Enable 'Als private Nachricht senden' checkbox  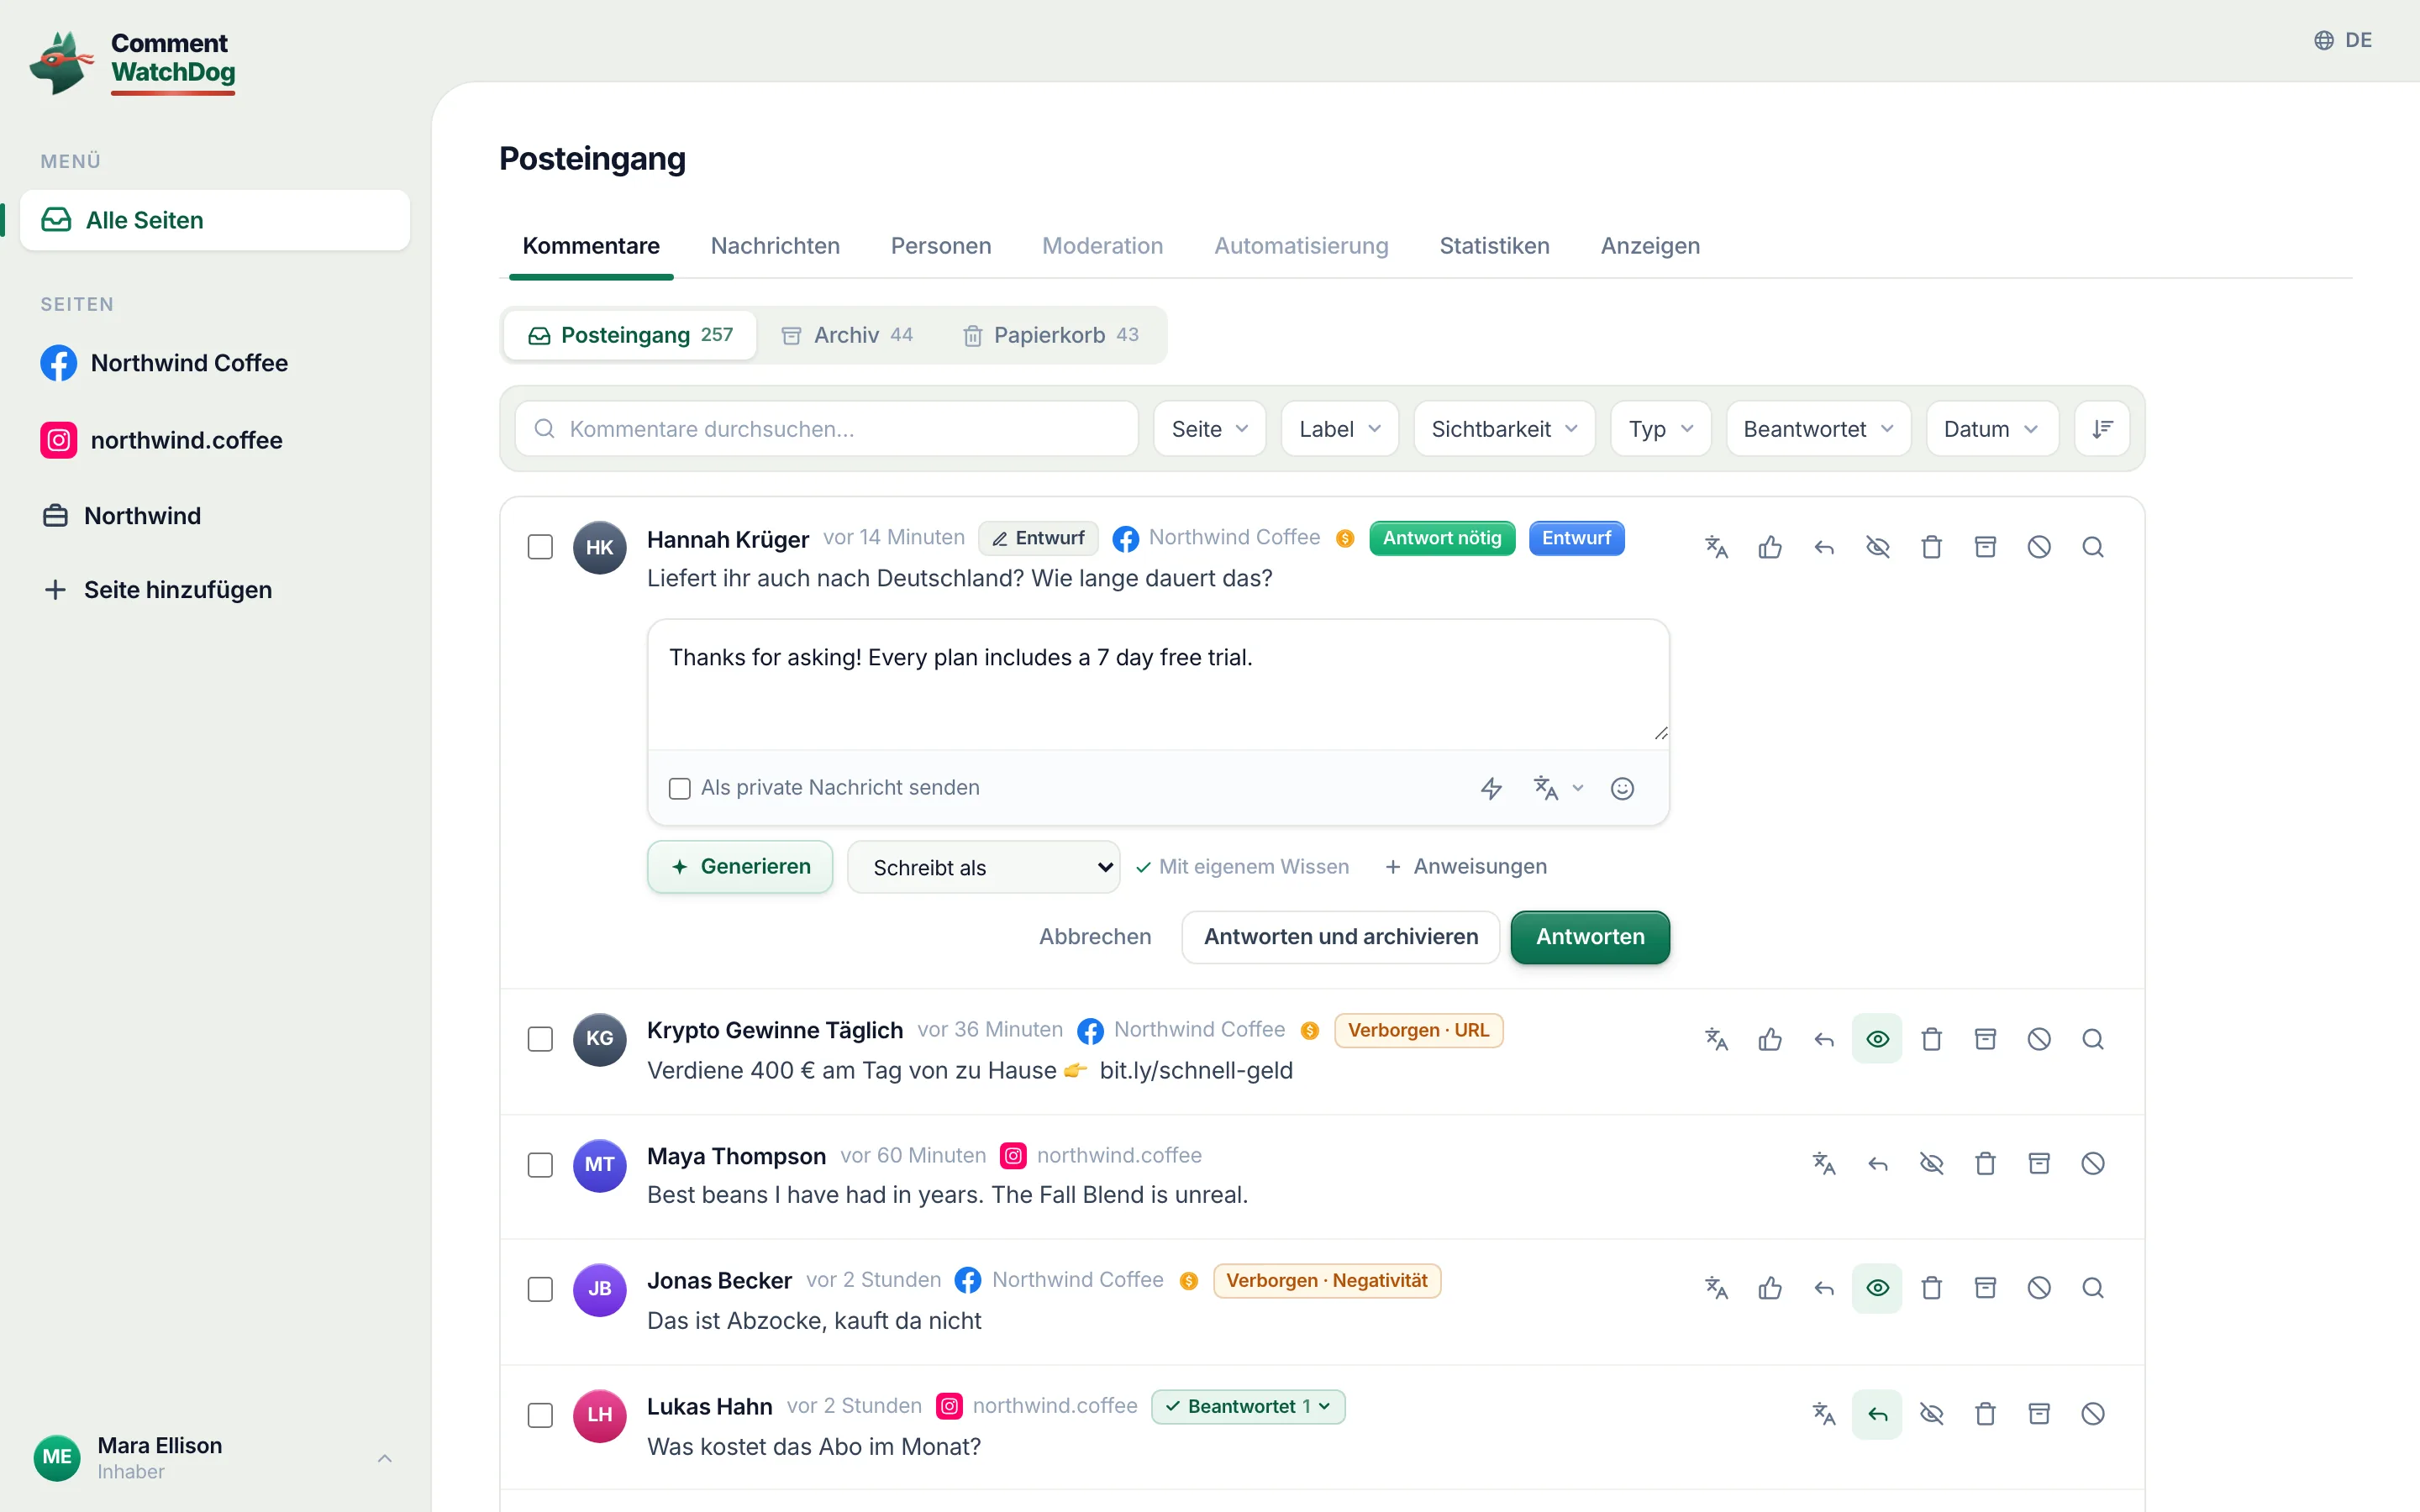coord(680,789)
